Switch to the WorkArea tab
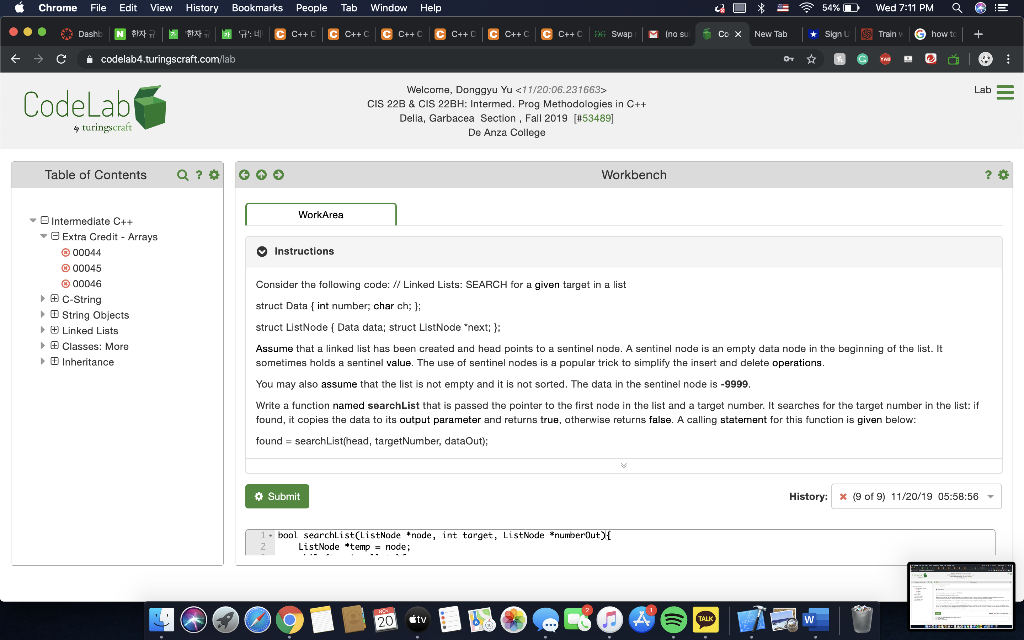This screenshot has width=1024, height=640. click(320, 214)
